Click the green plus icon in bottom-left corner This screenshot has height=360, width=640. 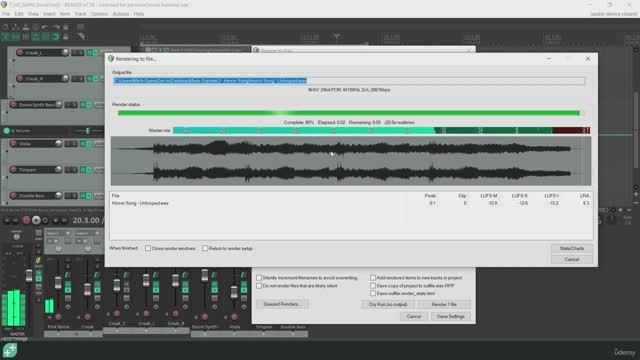coord(10,351)
